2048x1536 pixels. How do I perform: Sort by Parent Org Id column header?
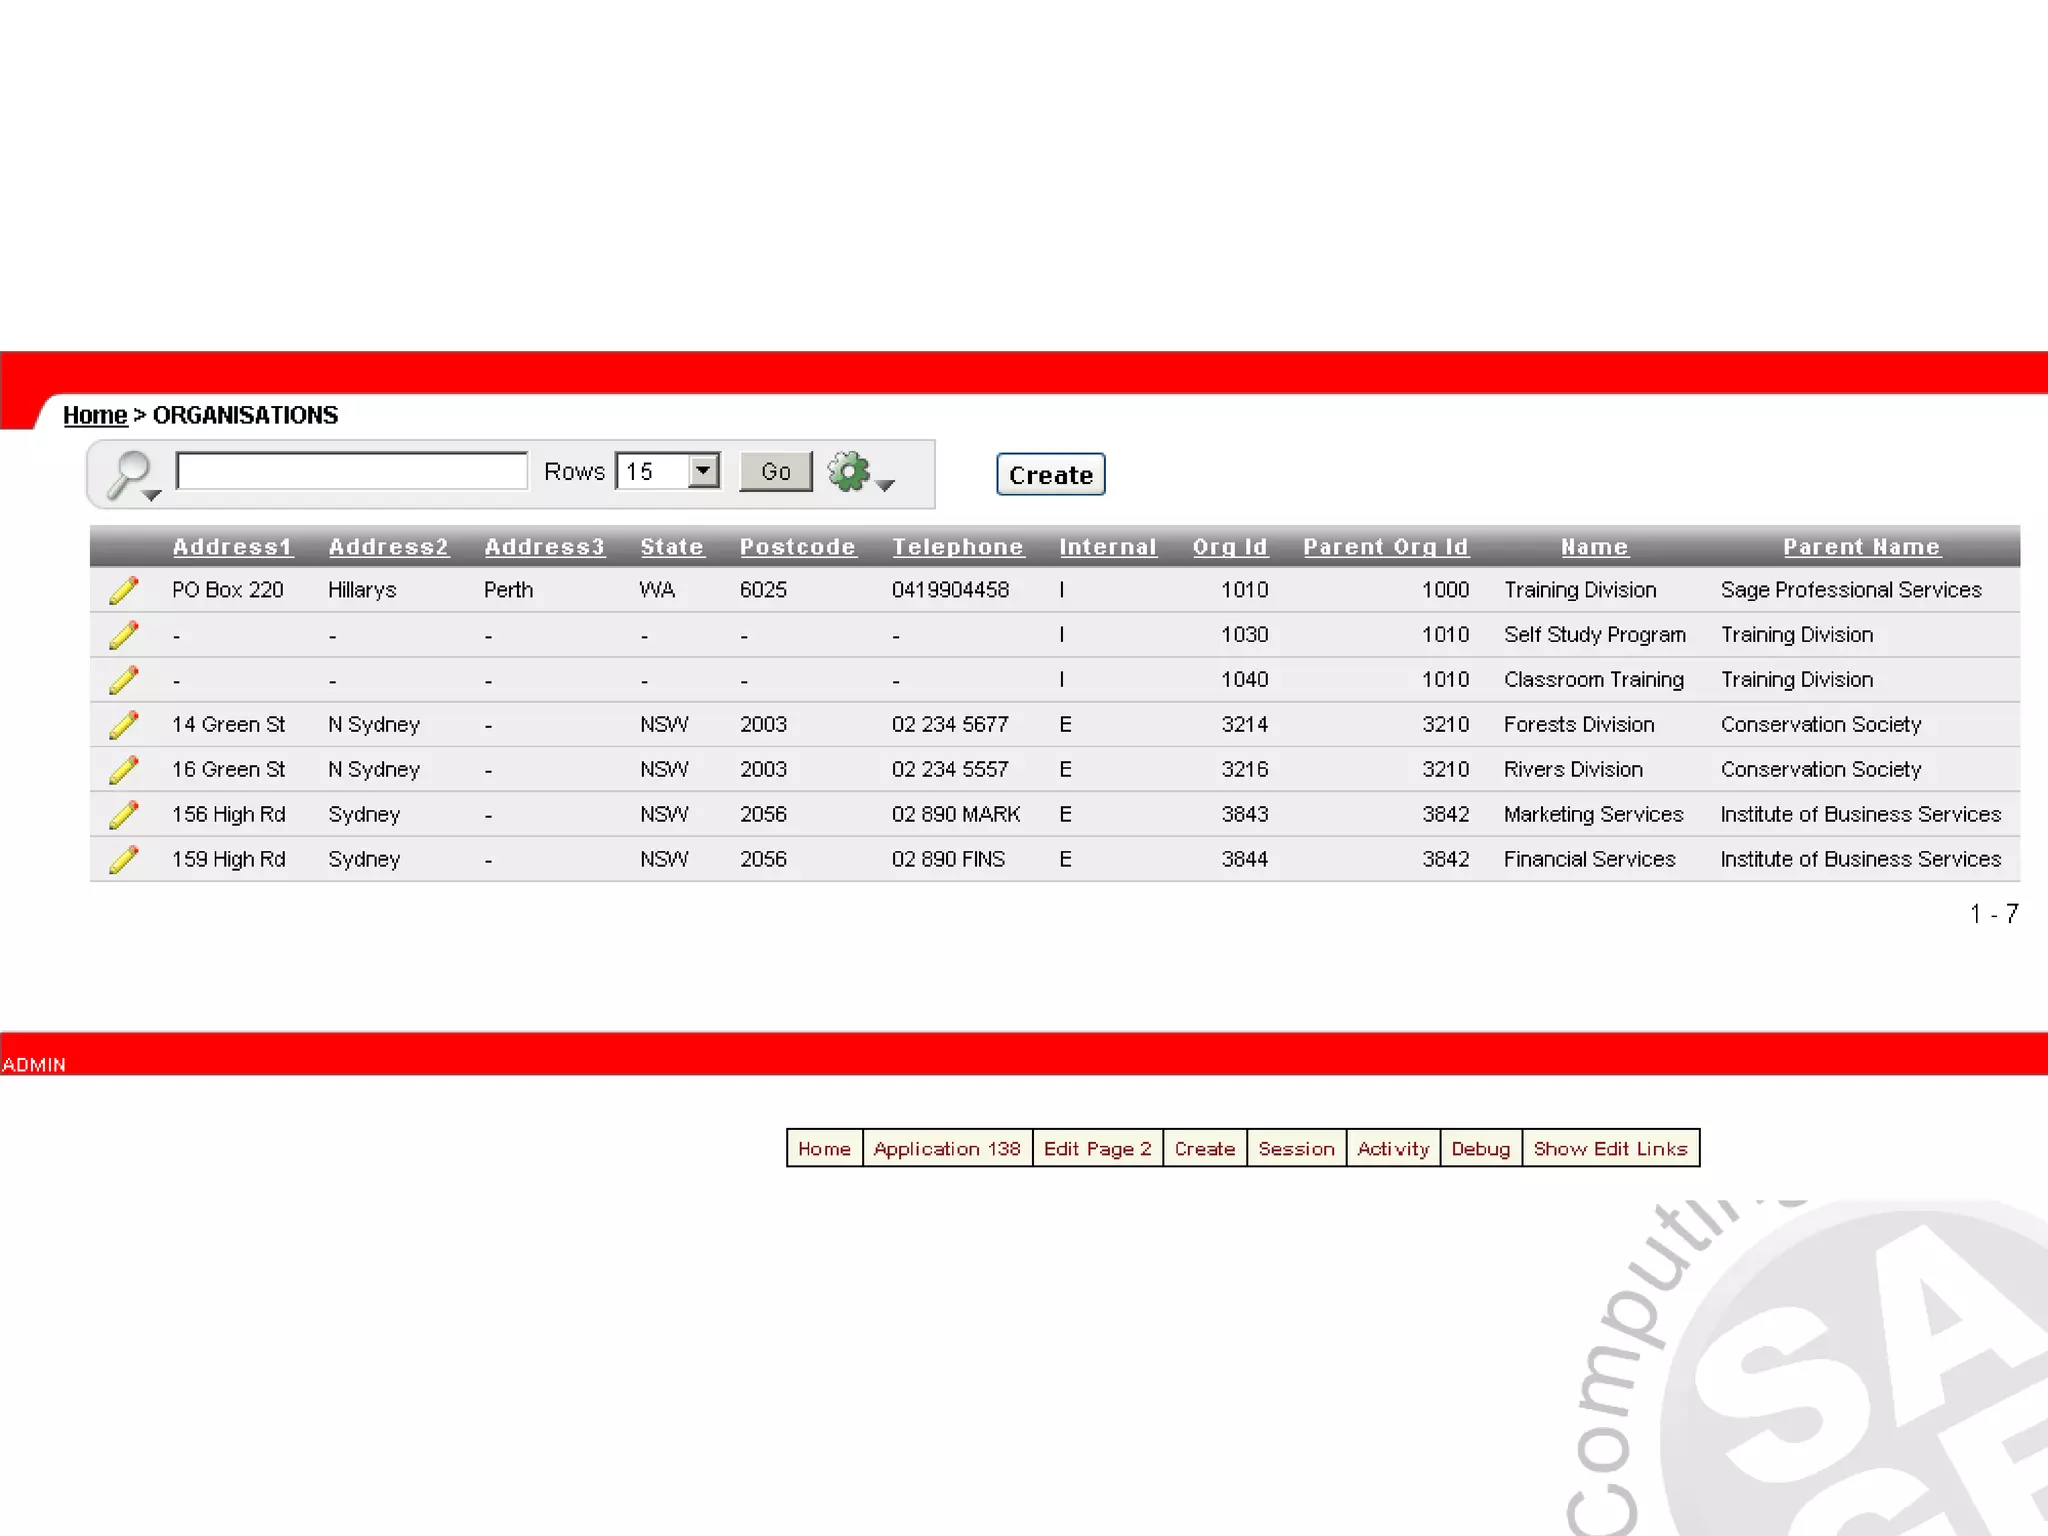click(1385, 547)
